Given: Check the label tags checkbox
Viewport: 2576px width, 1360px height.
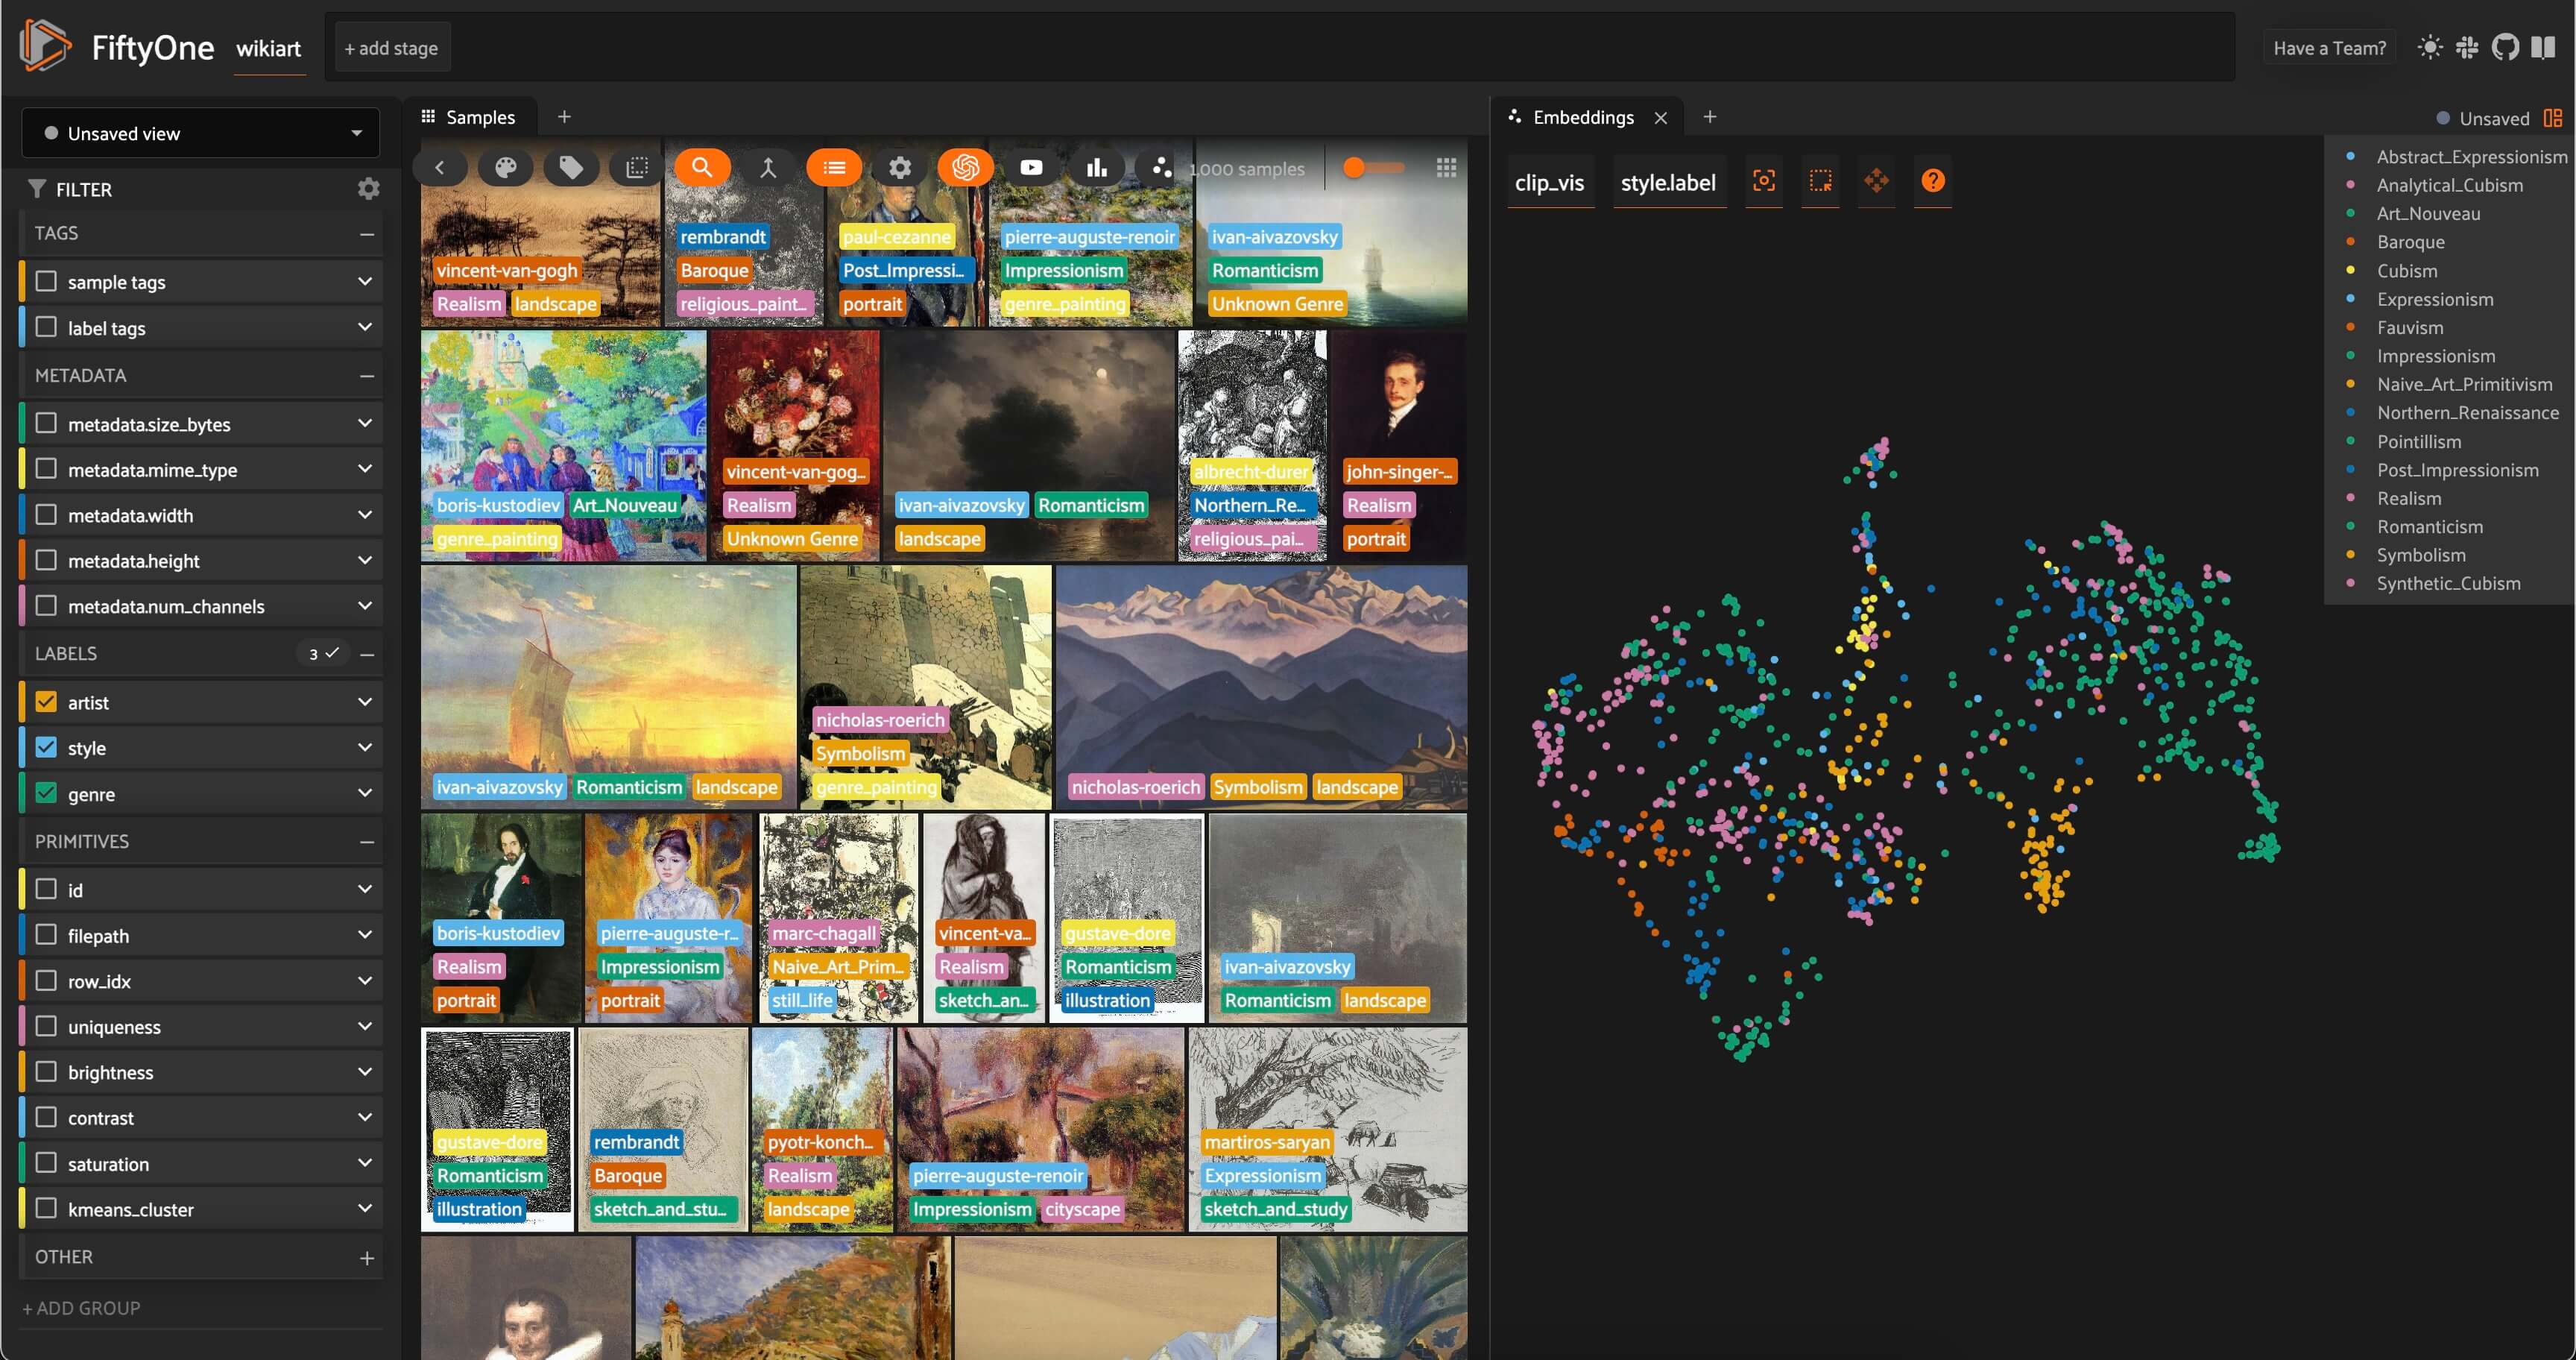Looking at the screenshot, I should click(x=46, y=327).
